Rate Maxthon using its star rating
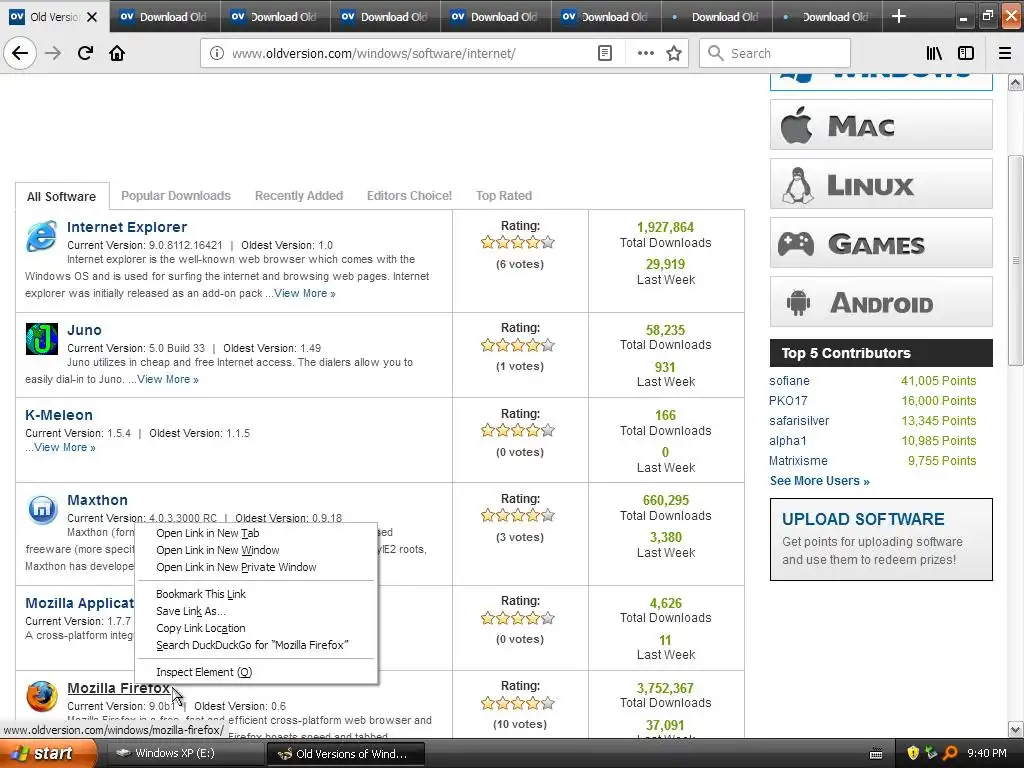Viewport: 1024px width, 768px height. click(518, 515)
